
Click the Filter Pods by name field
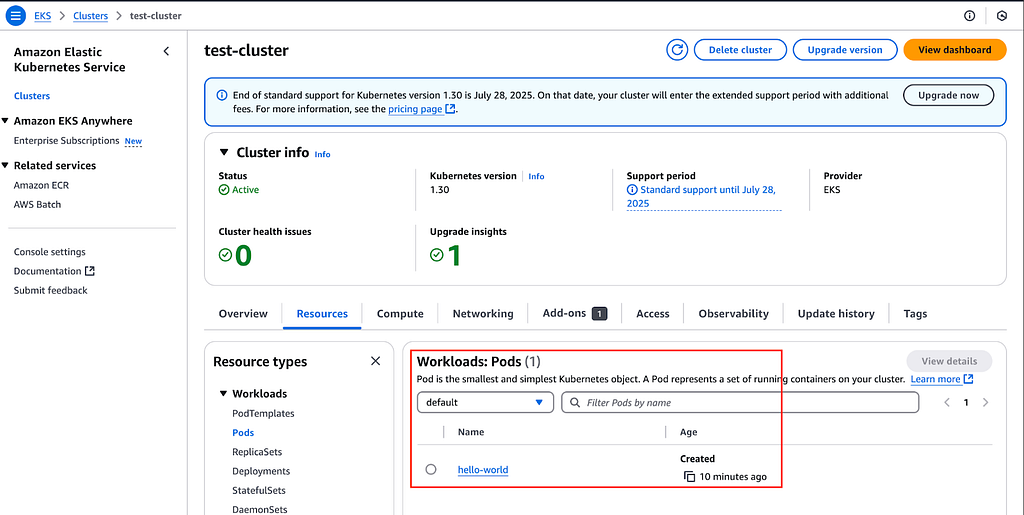[x=740, y=403]
